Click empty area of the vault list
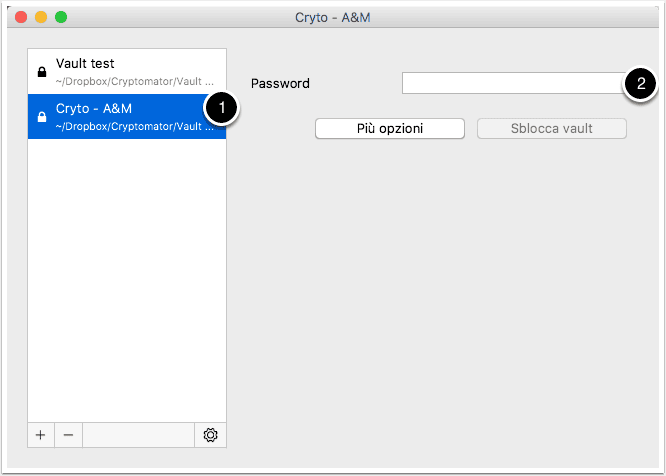Image resolution: width=666 pixels, height=476 pixels. tap(127, 280)
